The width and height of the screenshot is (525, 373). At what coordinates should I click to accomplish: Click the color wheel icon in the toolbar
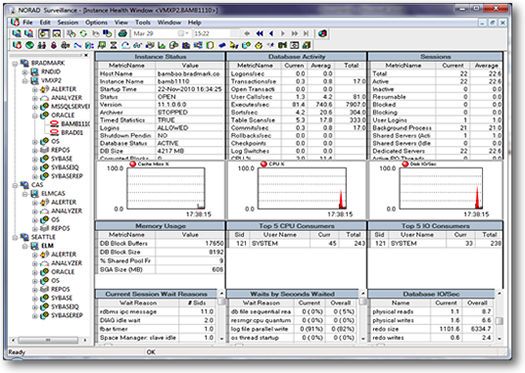point(322,33)
